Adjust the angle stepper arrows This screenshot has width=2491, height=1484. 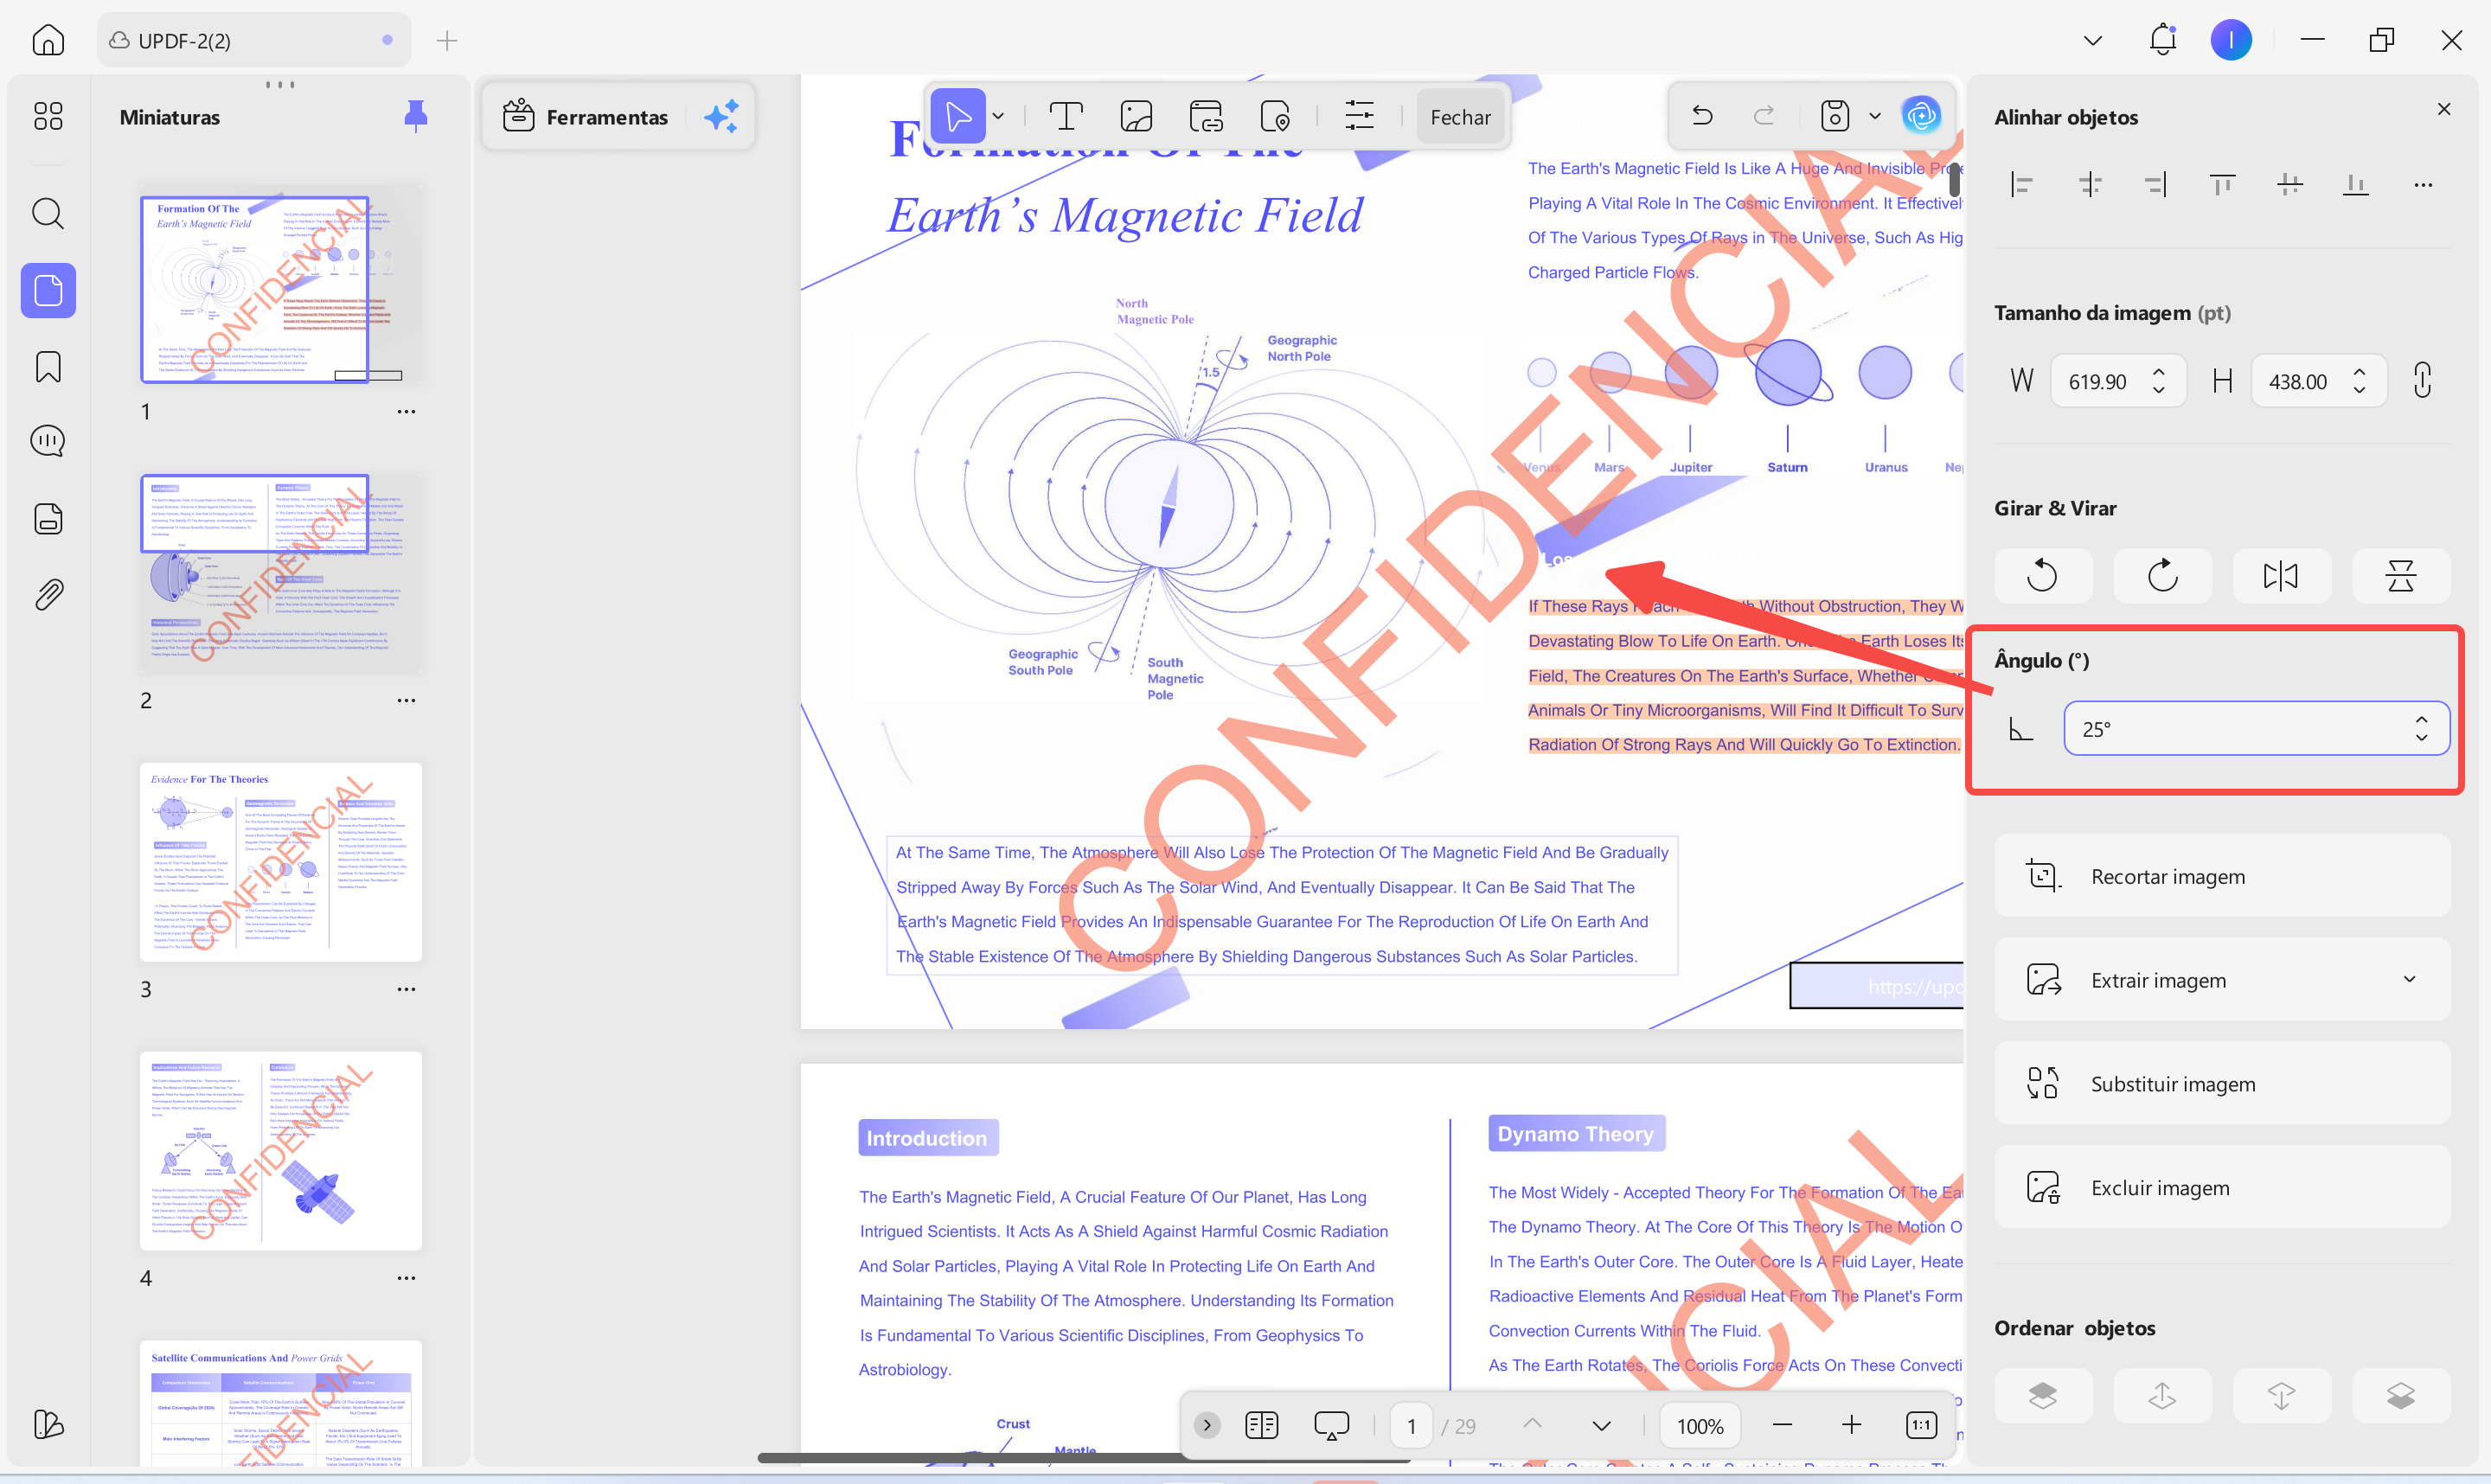(x=2421, y=729)
